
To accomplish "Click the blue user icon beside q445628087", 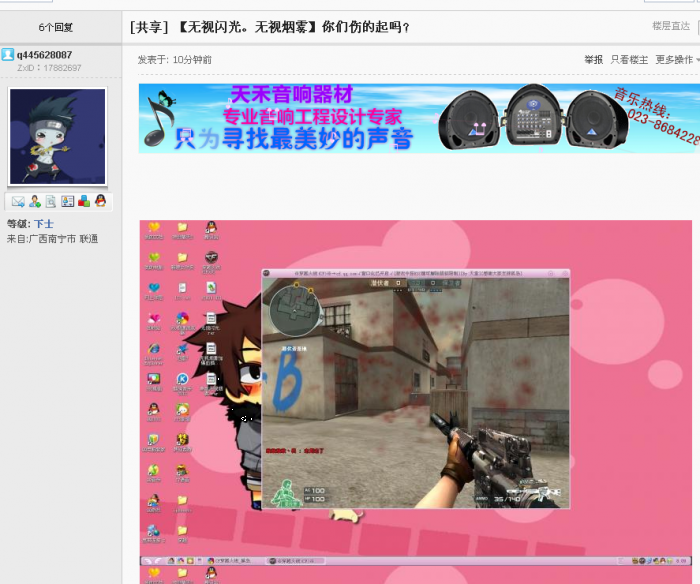I will click(8, 54).
